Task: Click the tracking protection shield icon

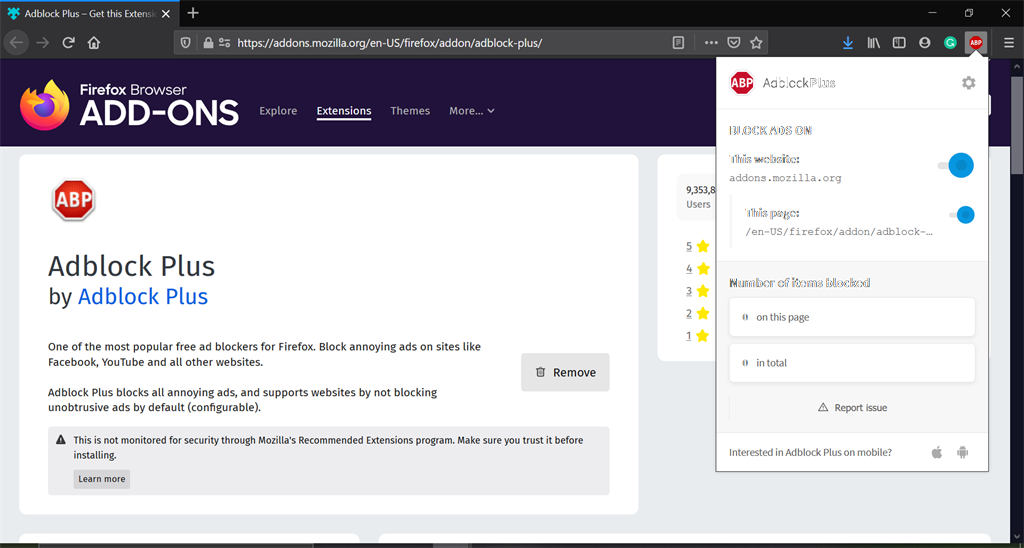Action: 186,43
